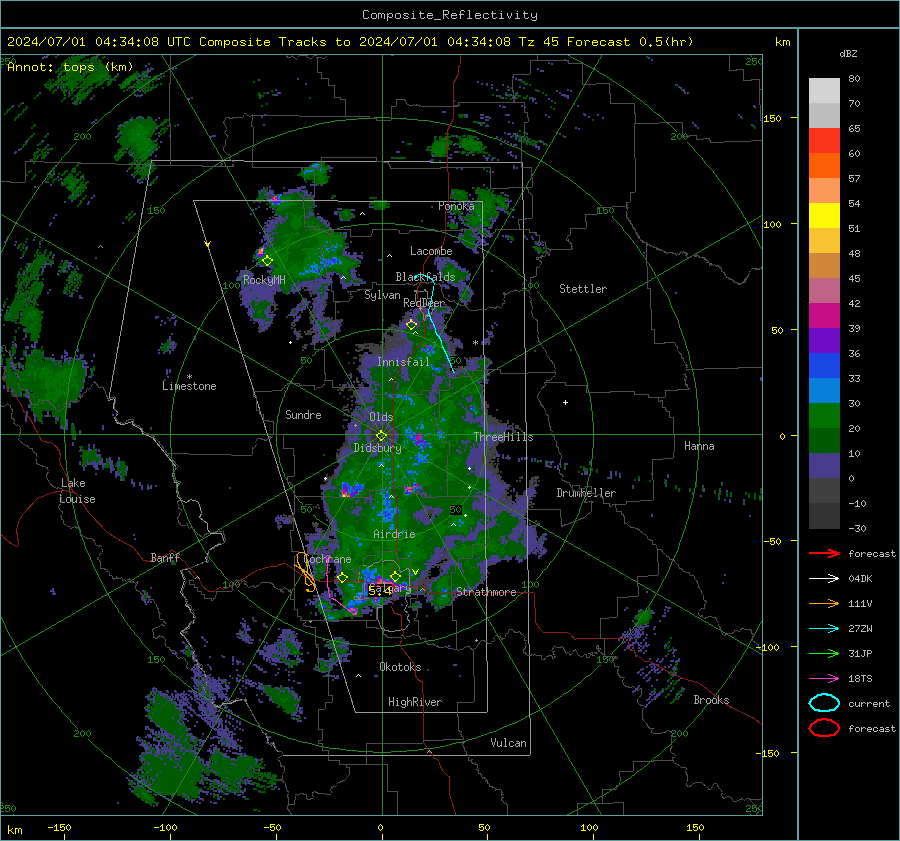
Task: Click the yellow diamond marker near RockyMH
Action: coord(267,261)
